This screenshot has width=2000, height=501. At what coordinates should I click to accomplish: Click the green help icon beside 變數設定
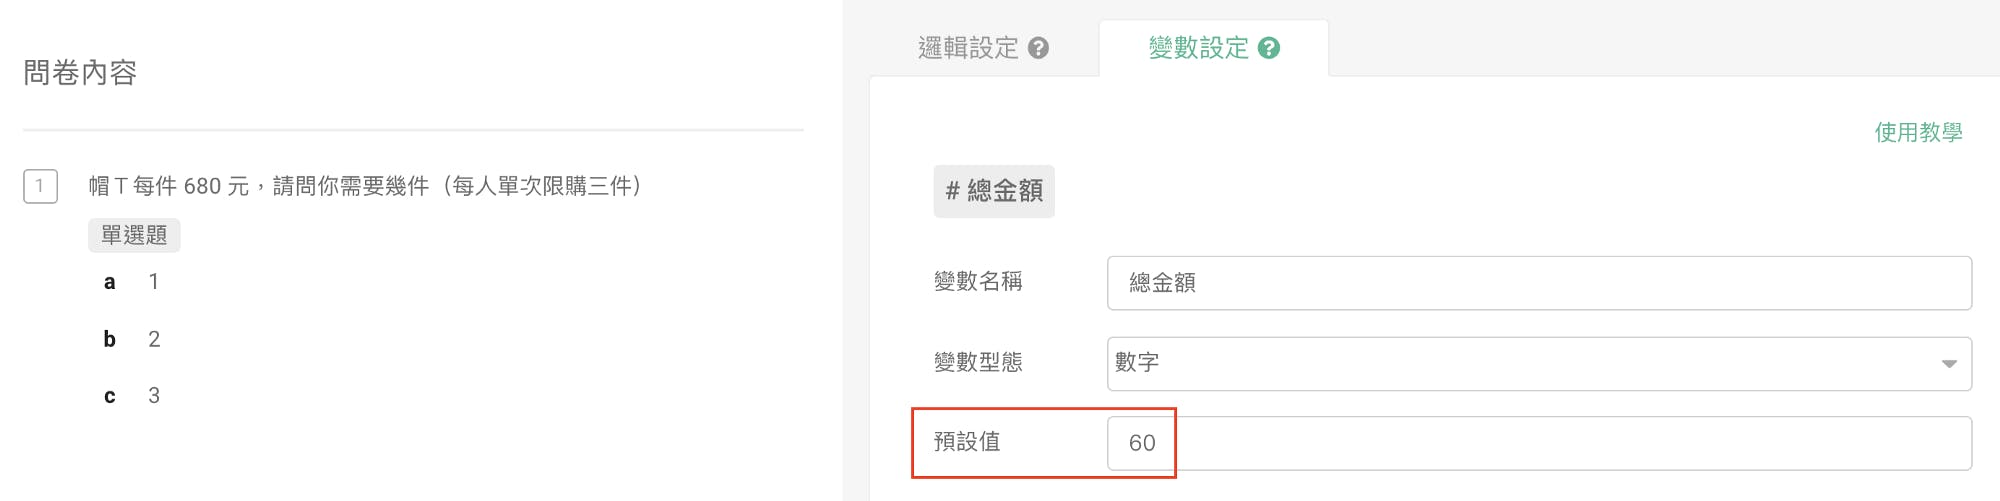(1269, 48)
